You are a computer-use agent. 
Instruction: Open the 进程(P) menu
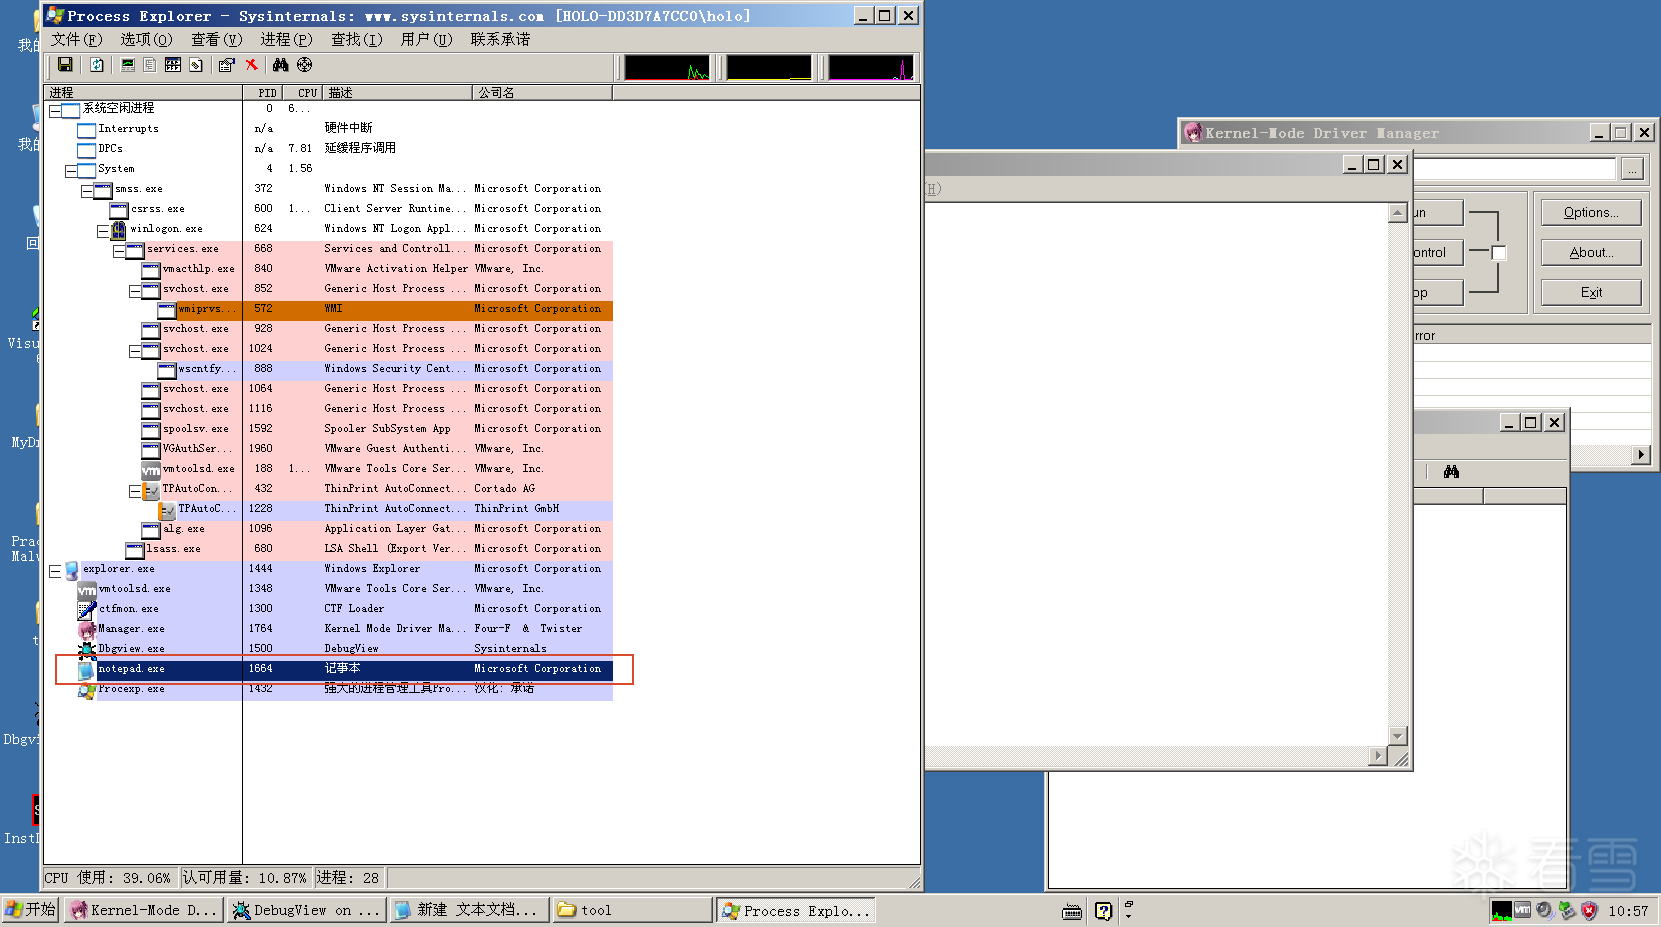click(287, 40)
